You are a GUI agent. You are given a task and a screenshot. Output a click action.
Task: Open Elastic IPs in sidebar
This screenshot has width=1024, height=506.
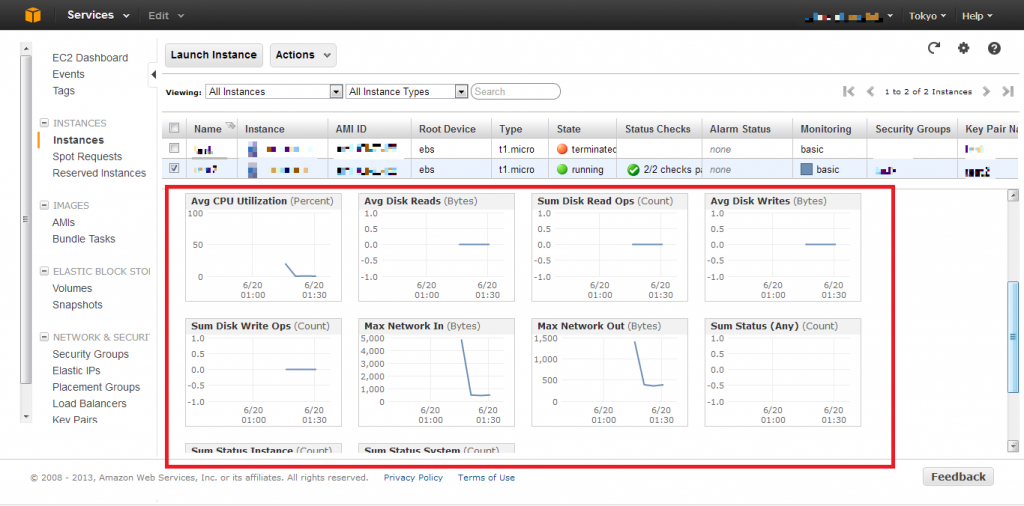coord(76,370)
